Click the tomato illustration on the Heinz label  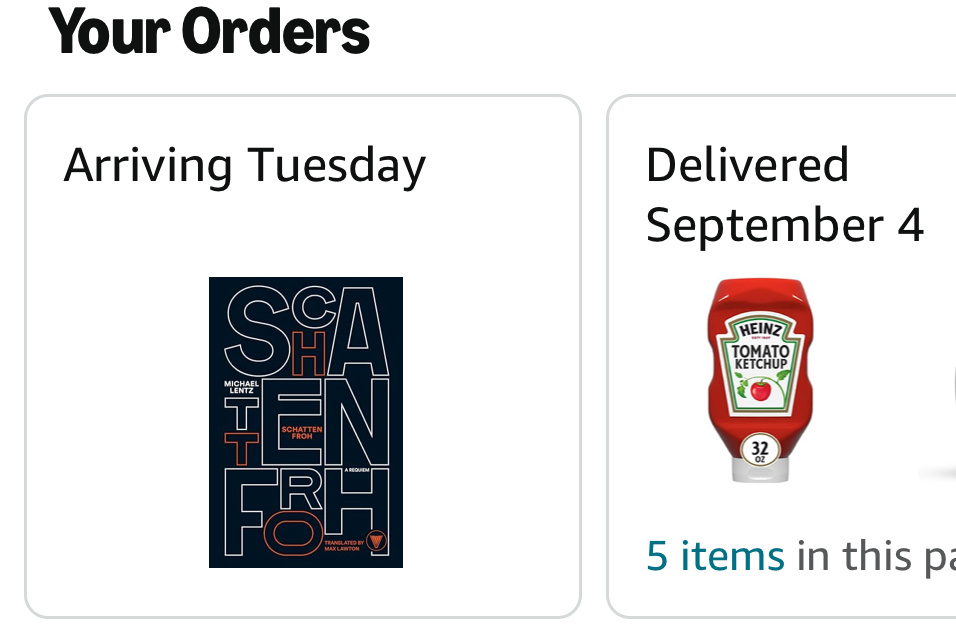point(760,390)
